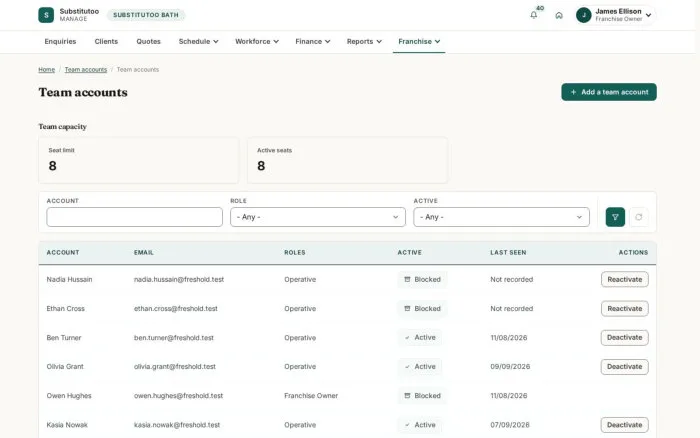Deactivate Olivia Grant's account
This screenshot has height=438, width=700.
coord(625,367)
